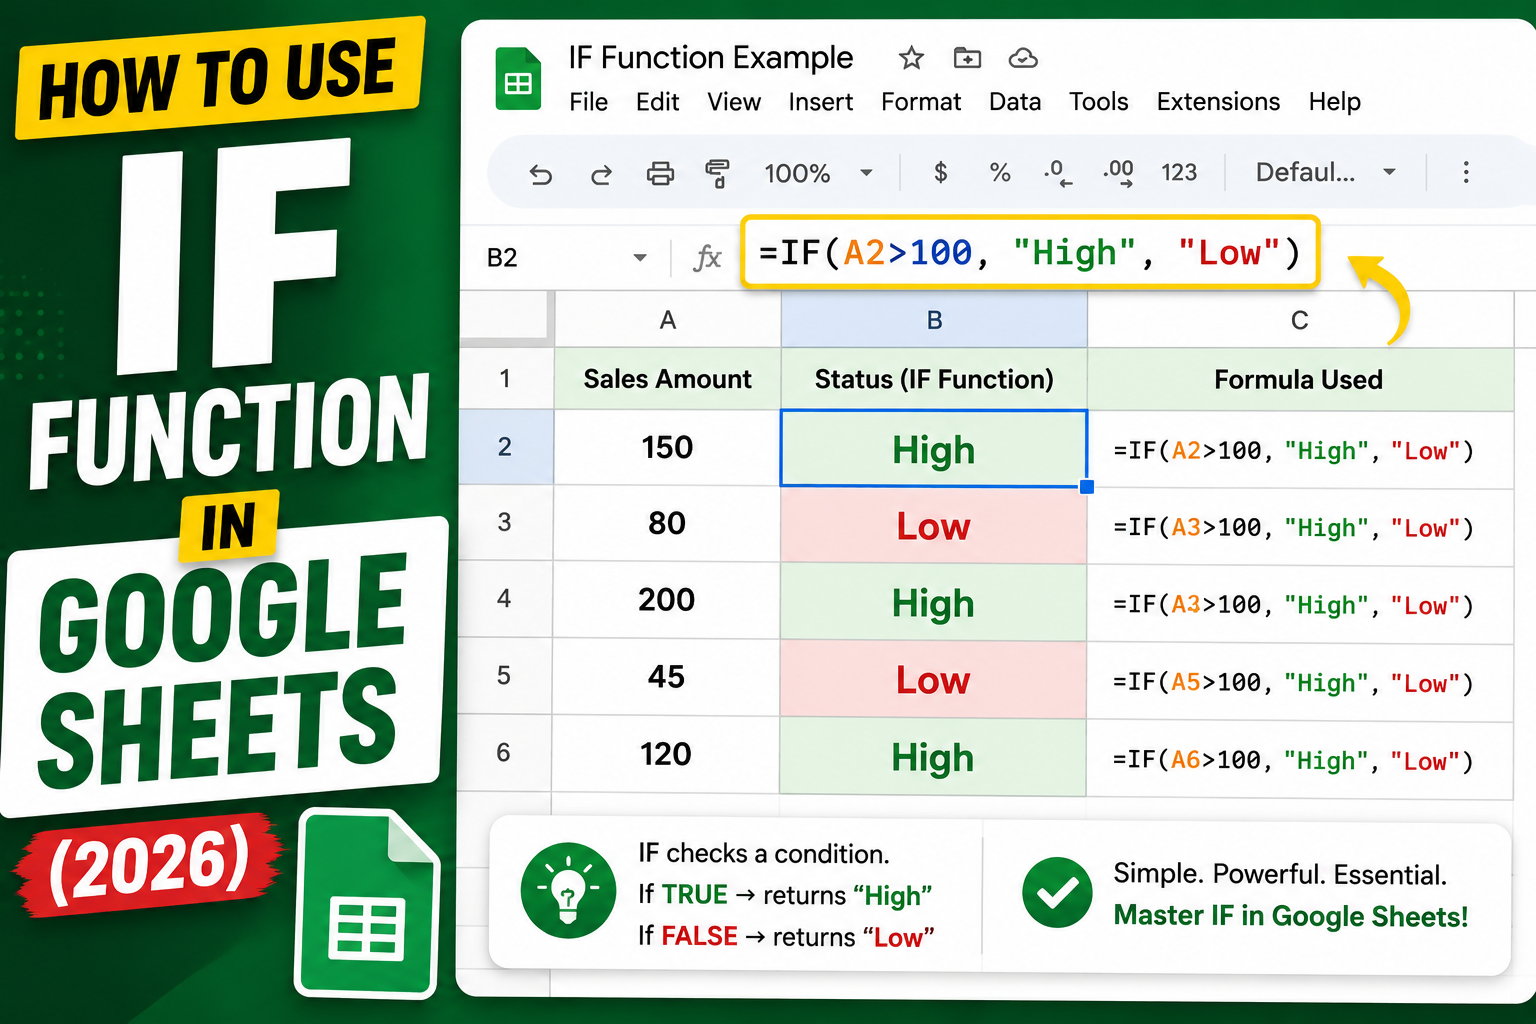Click the IF Function Example document title
This screenshot has height=1024, width=1536.
[710, 58]
